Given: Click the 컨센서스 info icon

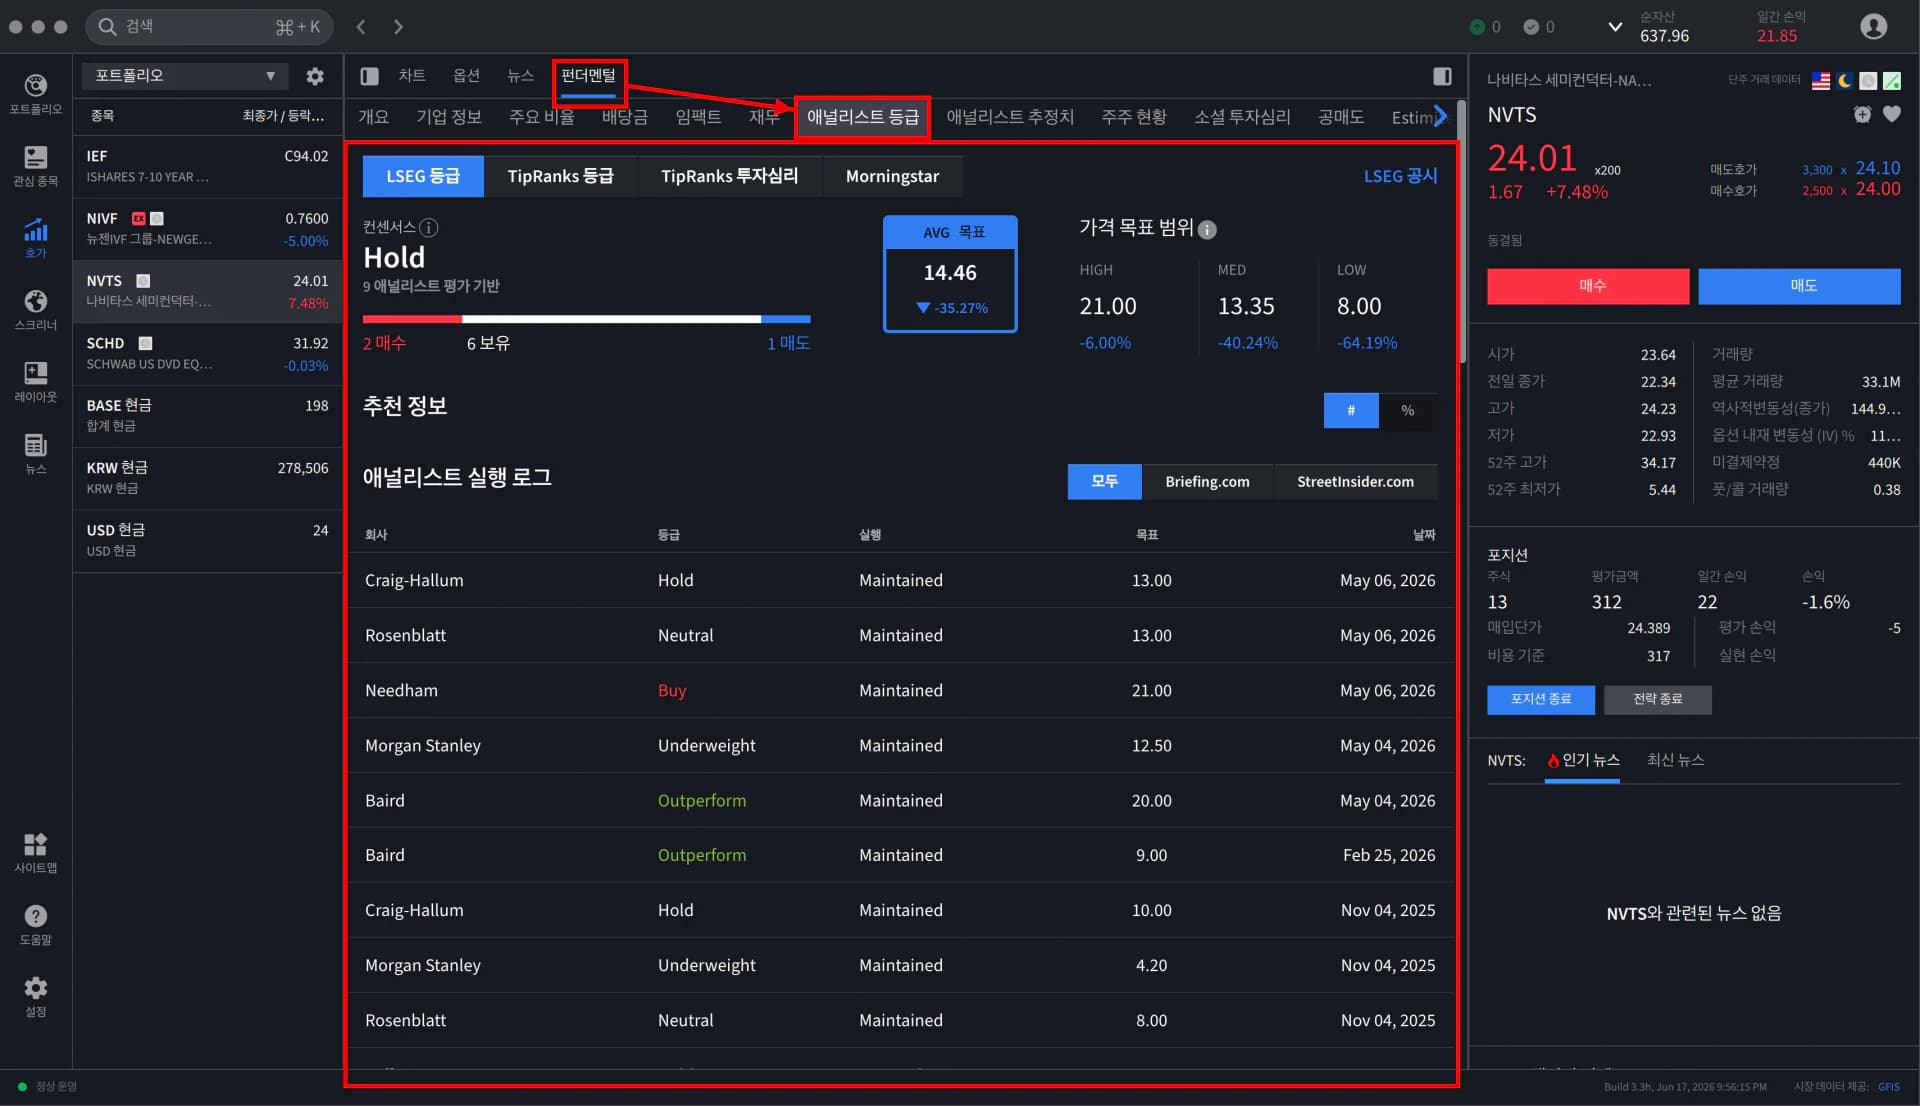Looking at the screenshot, I should coord(429,227).
